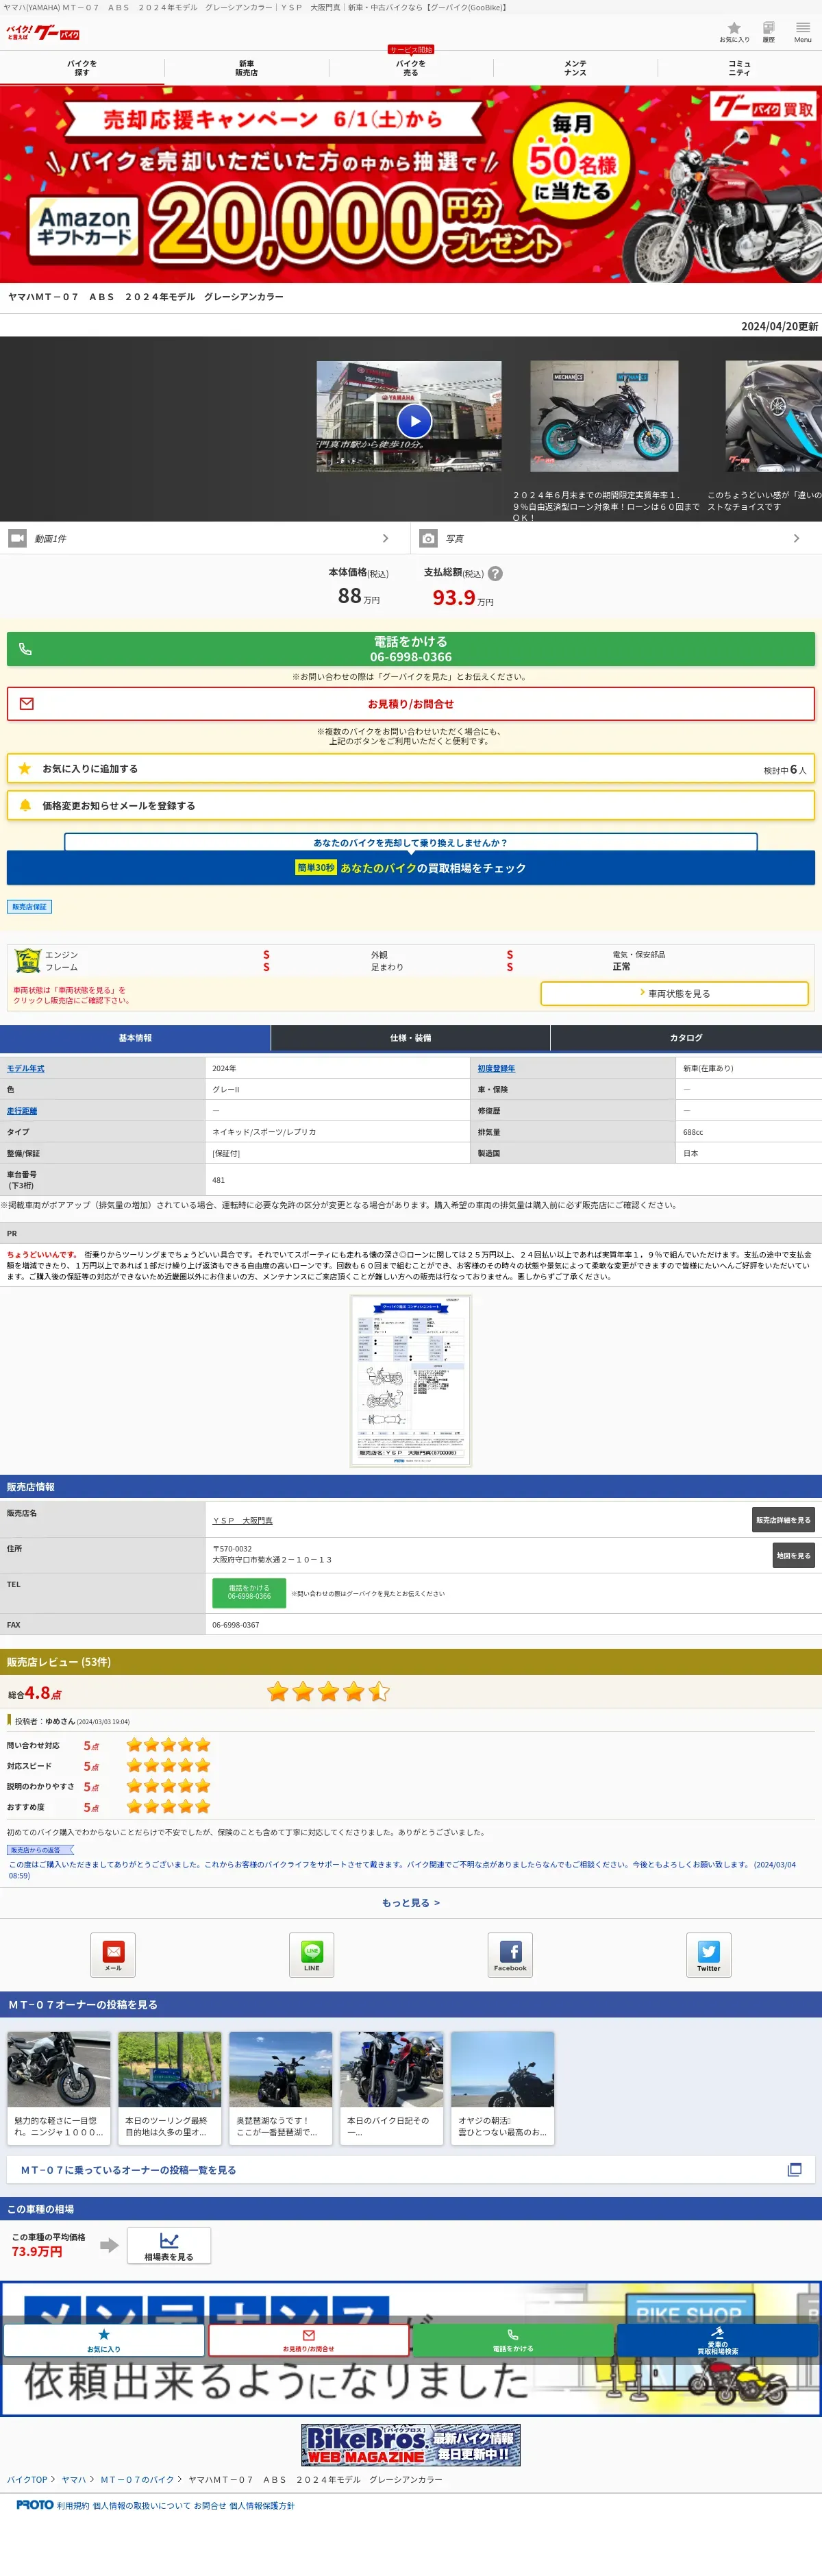Open 個人情報保護方針 footer link
The width and height of the screenshot is (822, 2576).
[262, 2505]
